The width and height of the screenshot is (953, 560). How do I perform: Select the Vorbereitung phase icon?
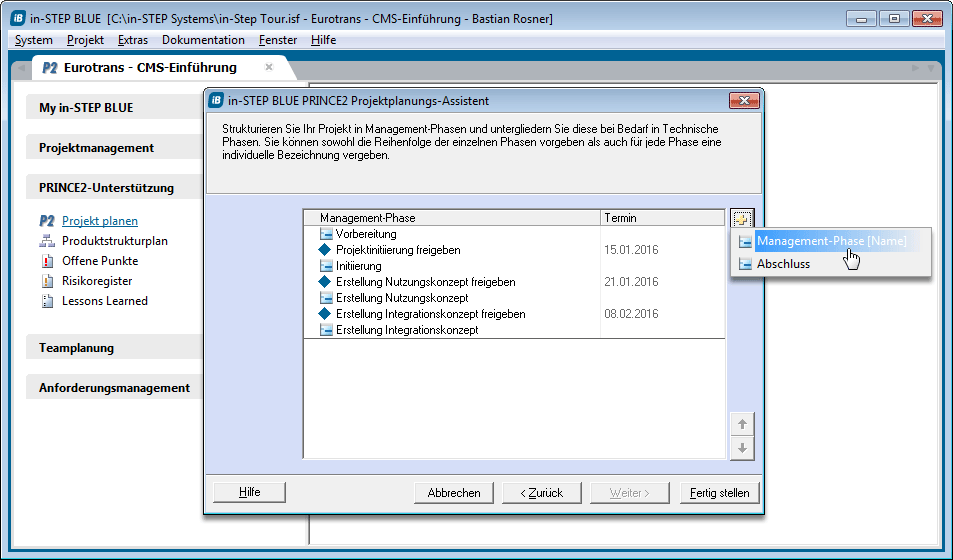pyautogui.click(x=326, y=234)
